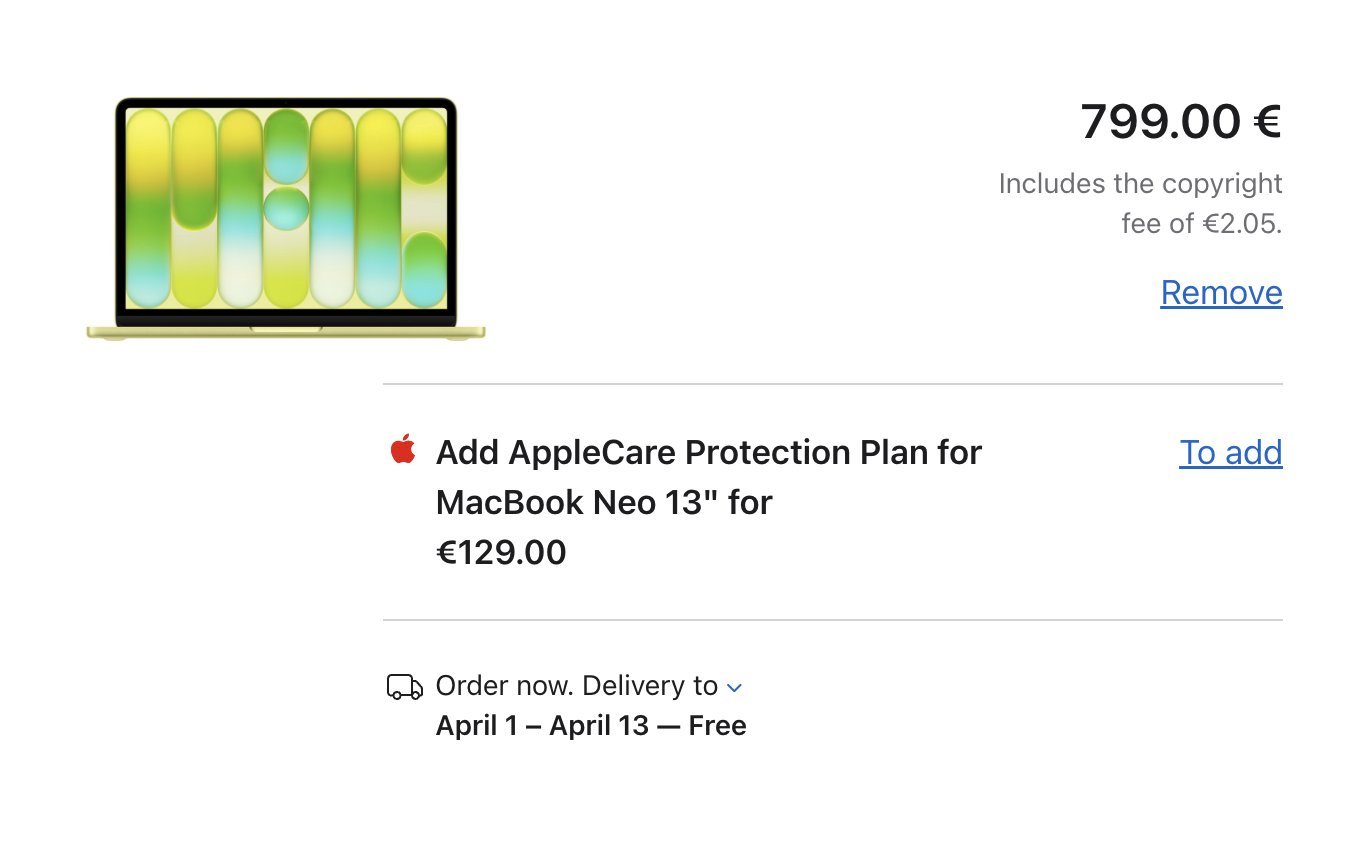
Task: Click the €129.00 AppleCare price text
Action: pyautogui.click(x=499, y=552)
